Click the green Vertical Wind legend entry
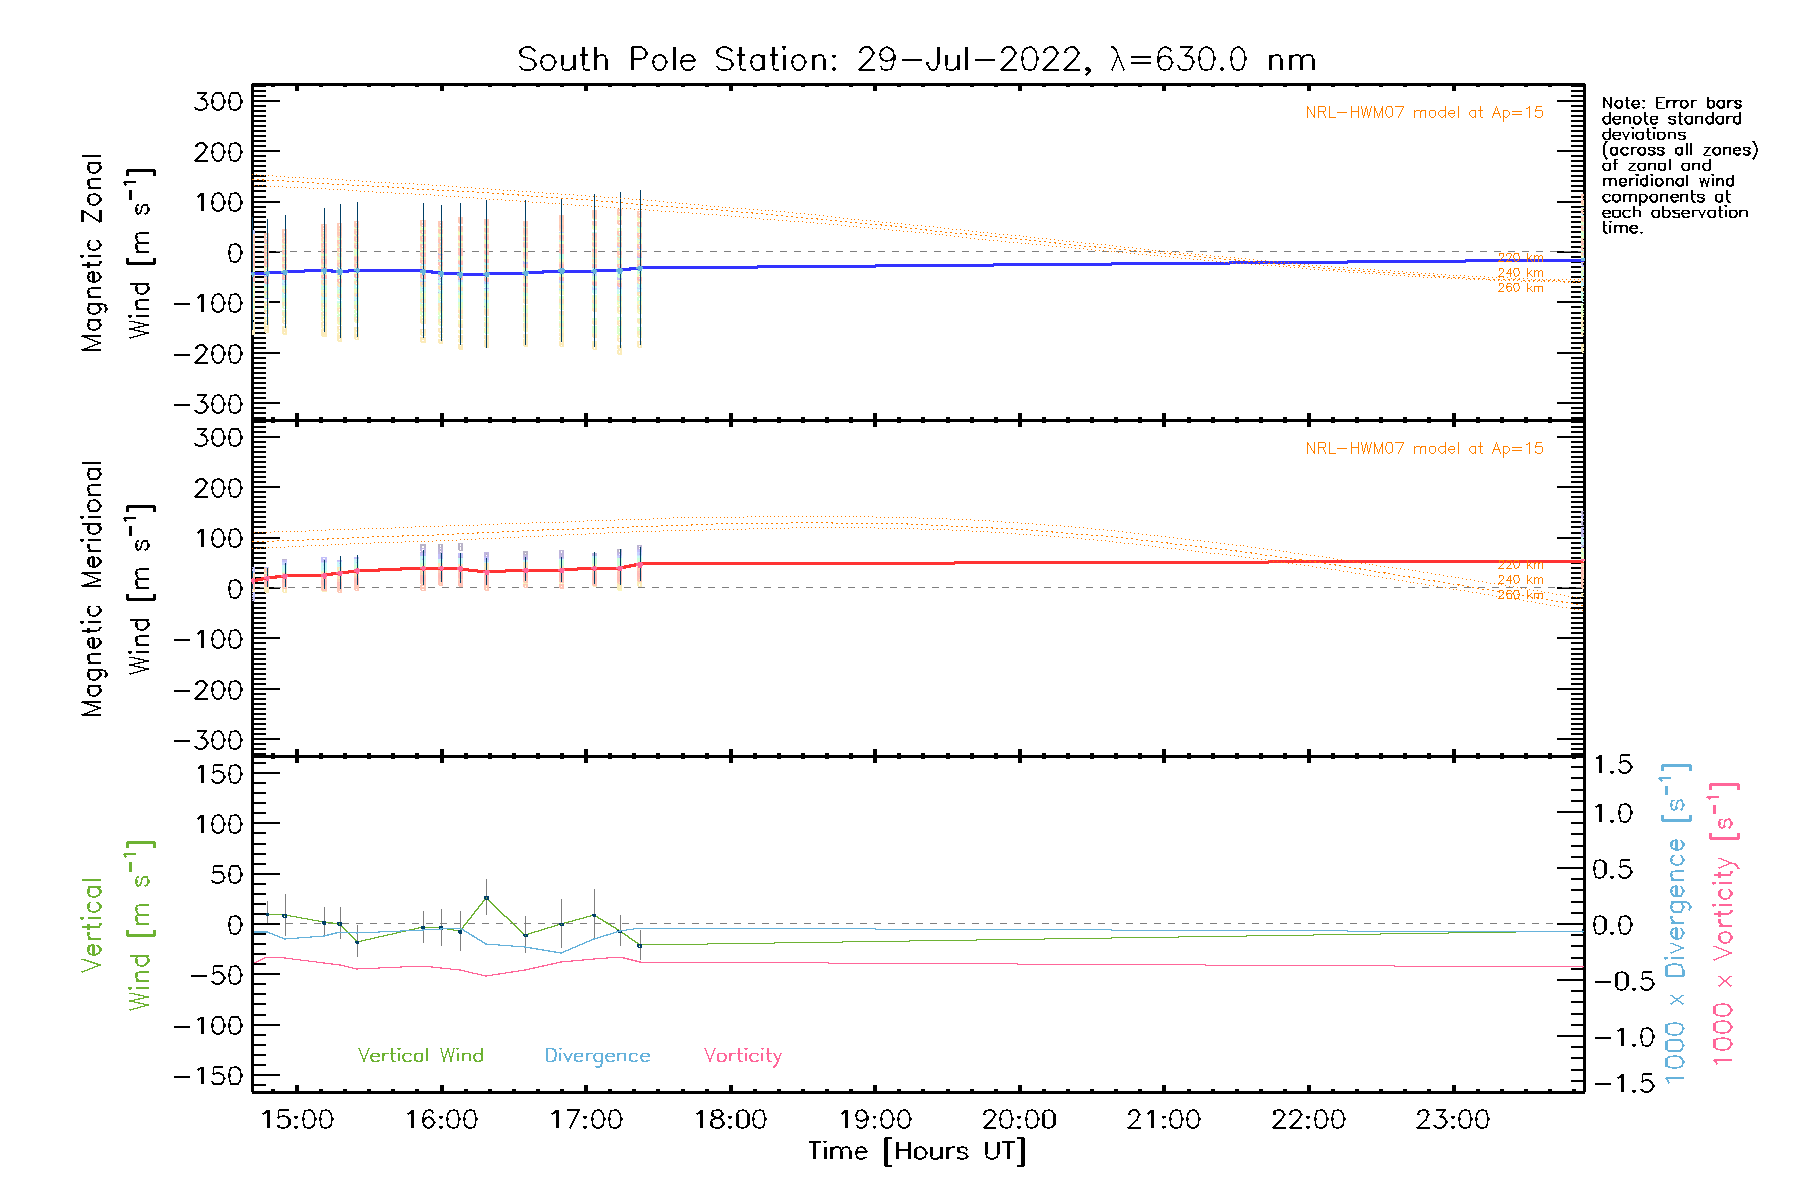The height and width of the screenshot is (1200, 1800). (420, 1056)
